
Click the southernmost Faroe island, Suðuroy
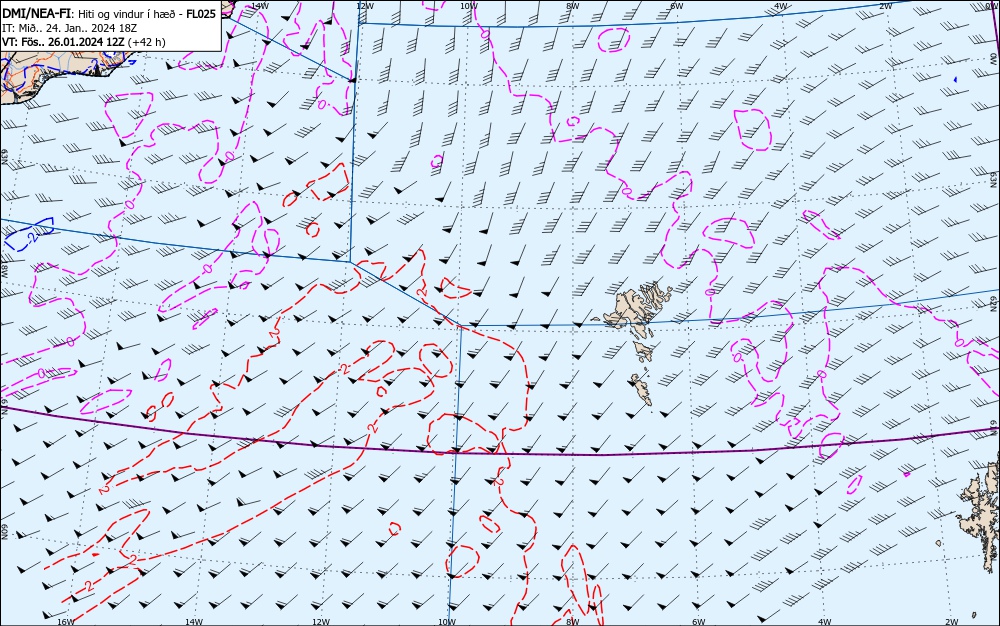click(642, 389)
